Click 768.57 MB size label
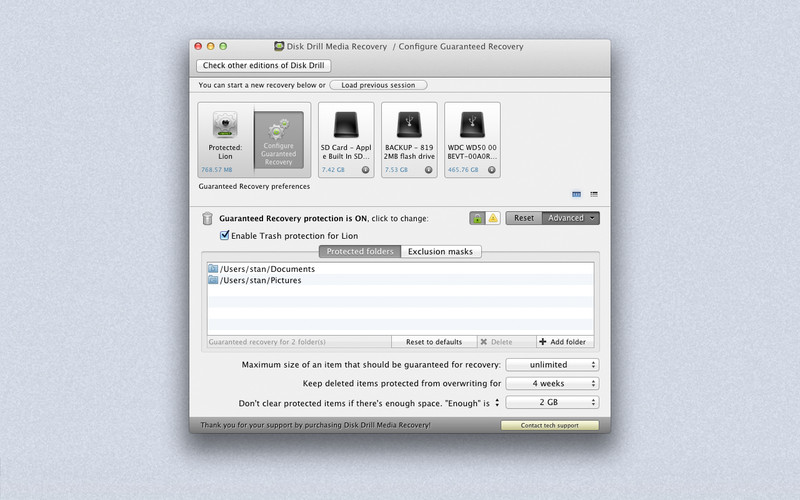Image resolution: width=800 pixels, height=500 pixels. pyautogui.click(x=216, y=169)
